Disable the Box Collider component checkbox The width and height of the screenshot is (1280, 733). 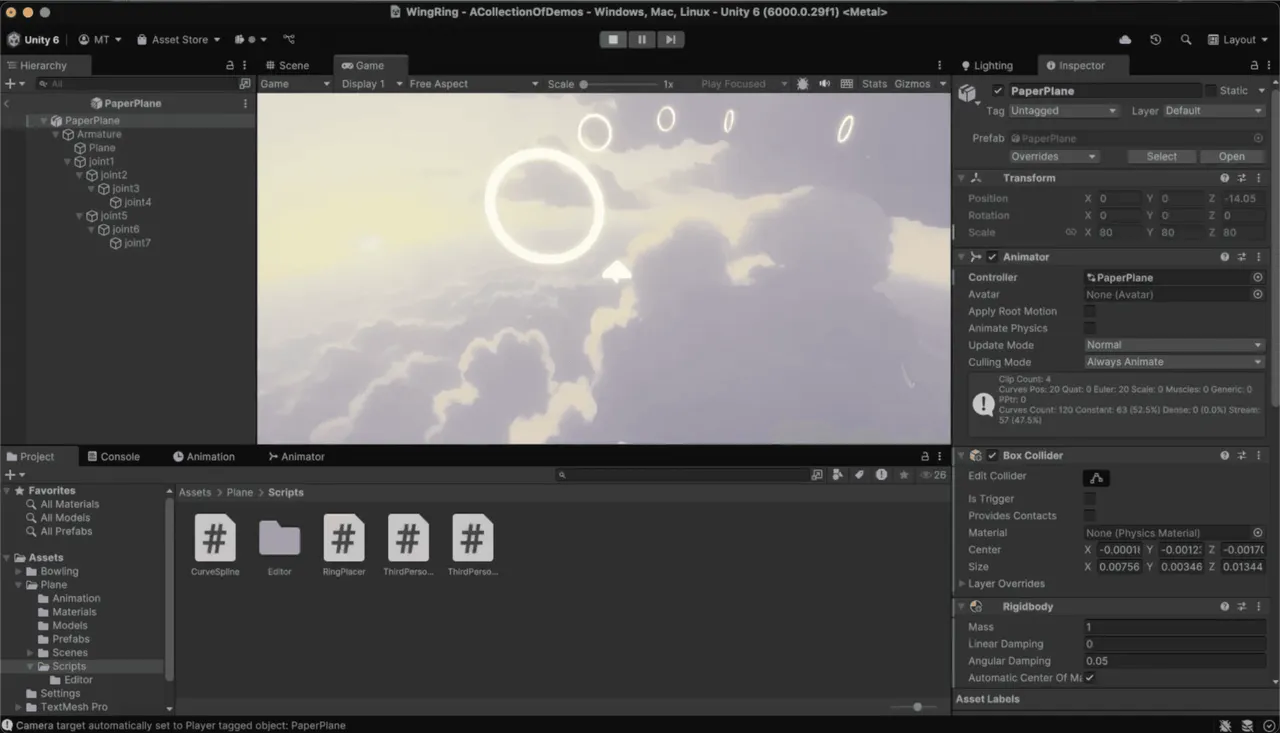[992, 455]
